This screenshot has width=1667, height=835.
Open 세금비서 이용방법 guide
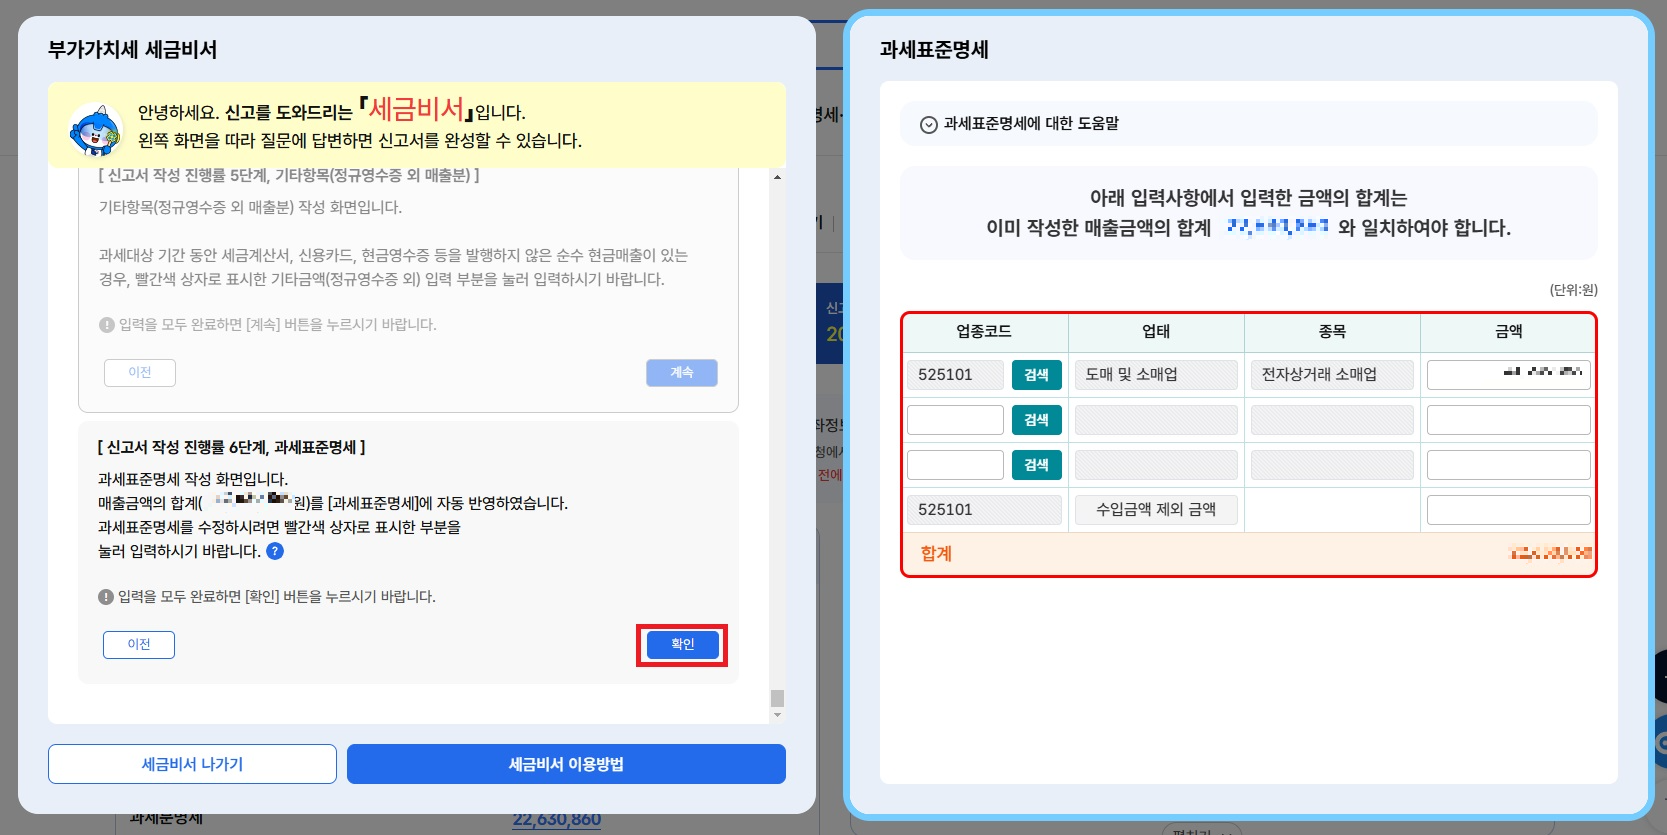point(566,764)
